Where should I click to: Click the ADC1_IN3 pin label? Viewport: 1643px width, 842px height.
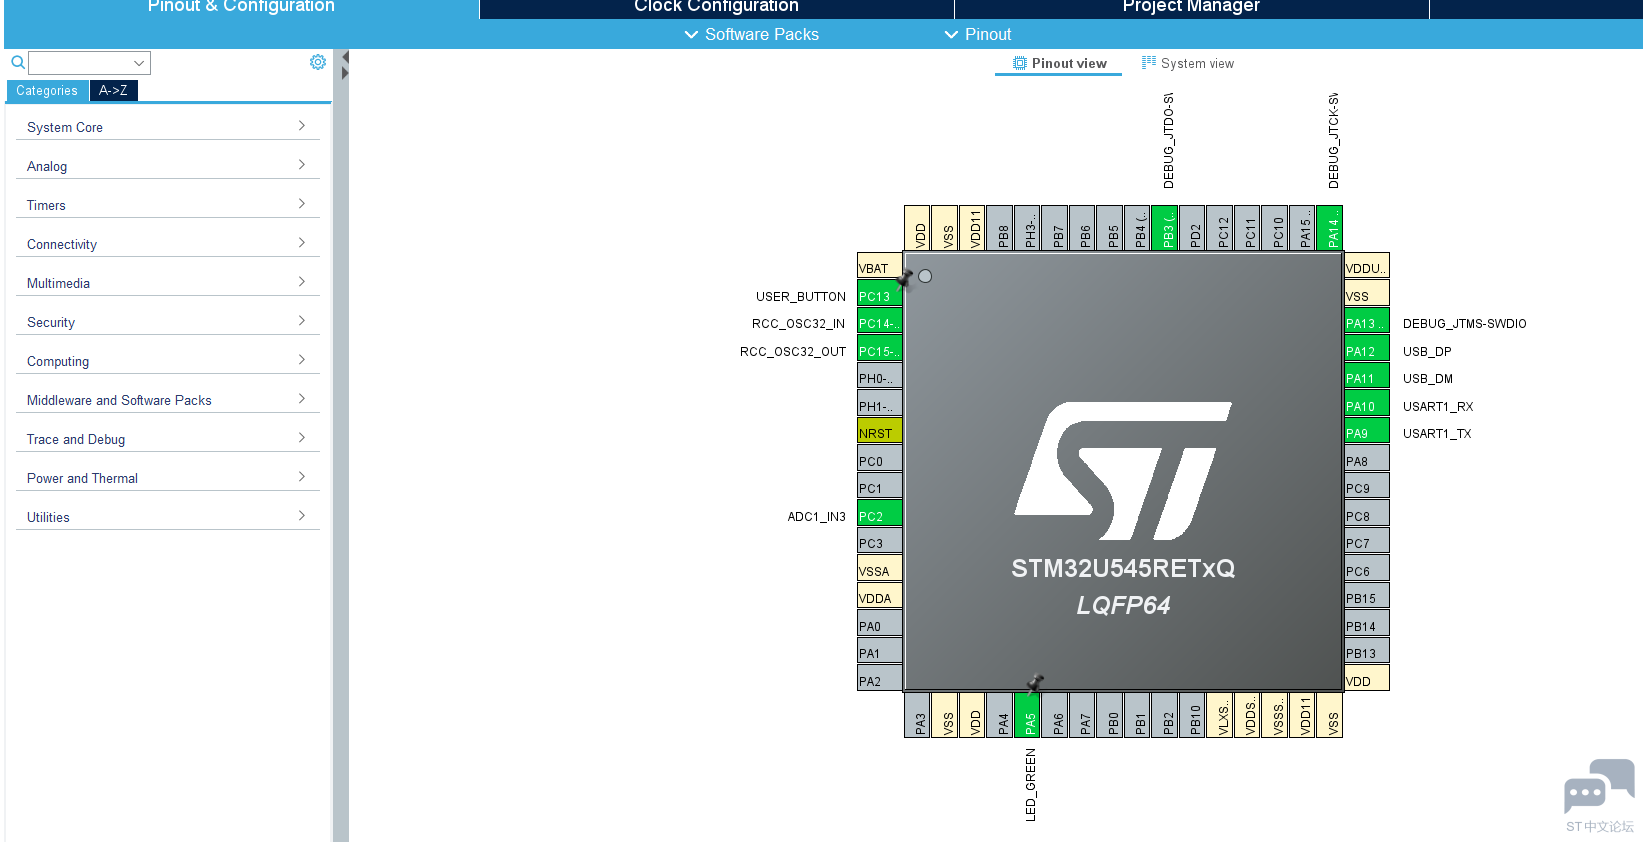click(x=816, y=517)
